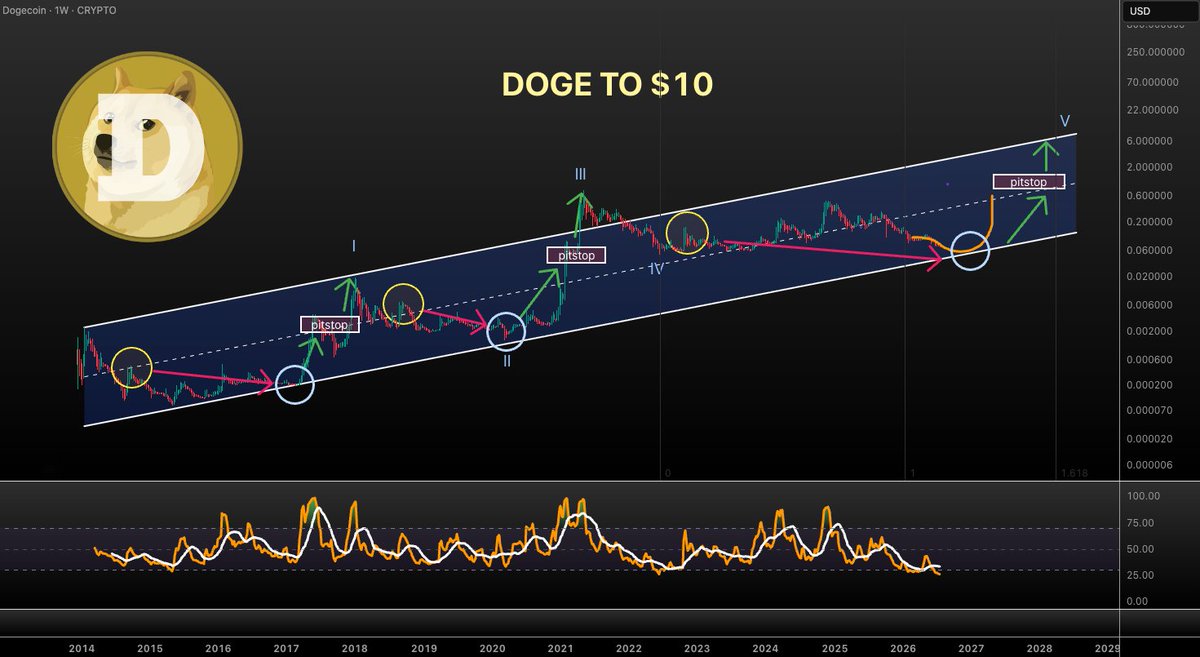This screenshot has height=657, width=1200.
Task: Click the 2022 year on time axis
Action: pos(628,648)
